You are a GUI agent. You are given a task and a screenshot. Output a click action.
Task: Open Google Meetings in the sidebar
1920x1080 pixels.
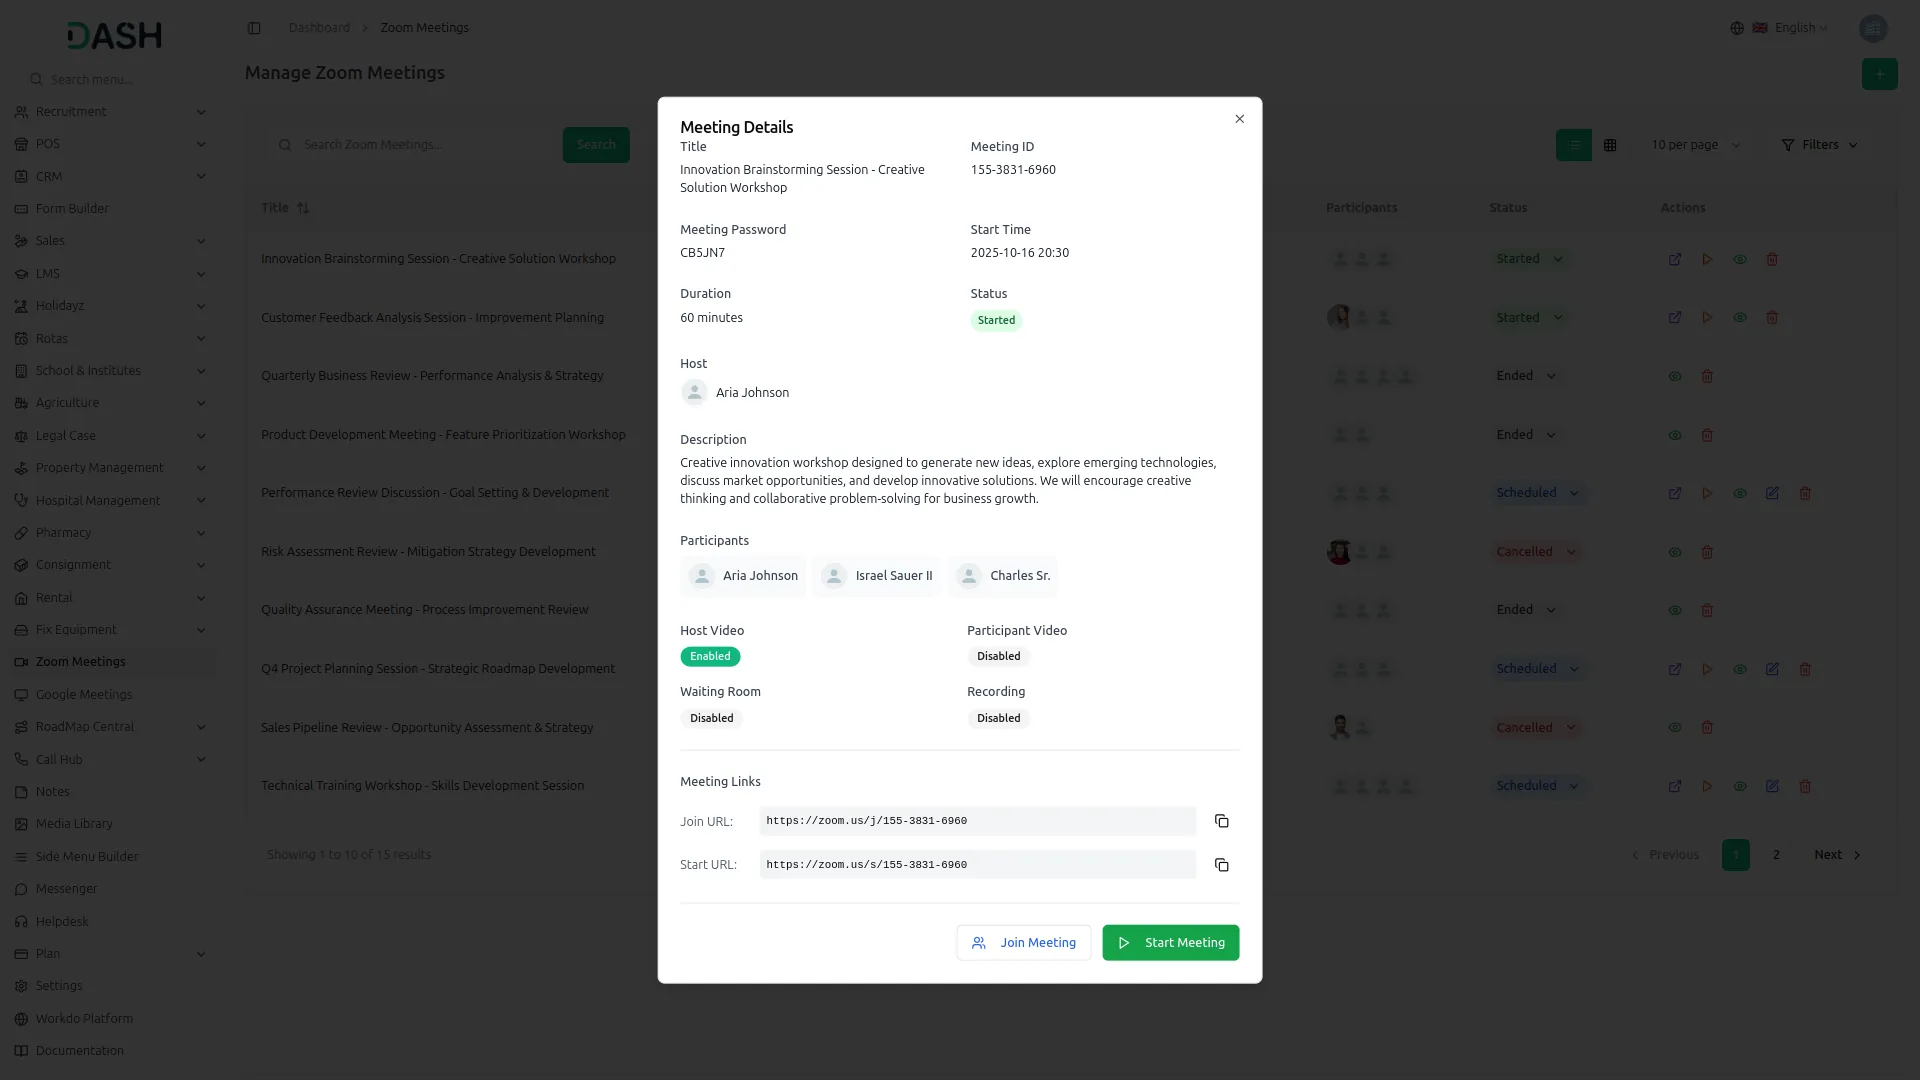[84, 695]
